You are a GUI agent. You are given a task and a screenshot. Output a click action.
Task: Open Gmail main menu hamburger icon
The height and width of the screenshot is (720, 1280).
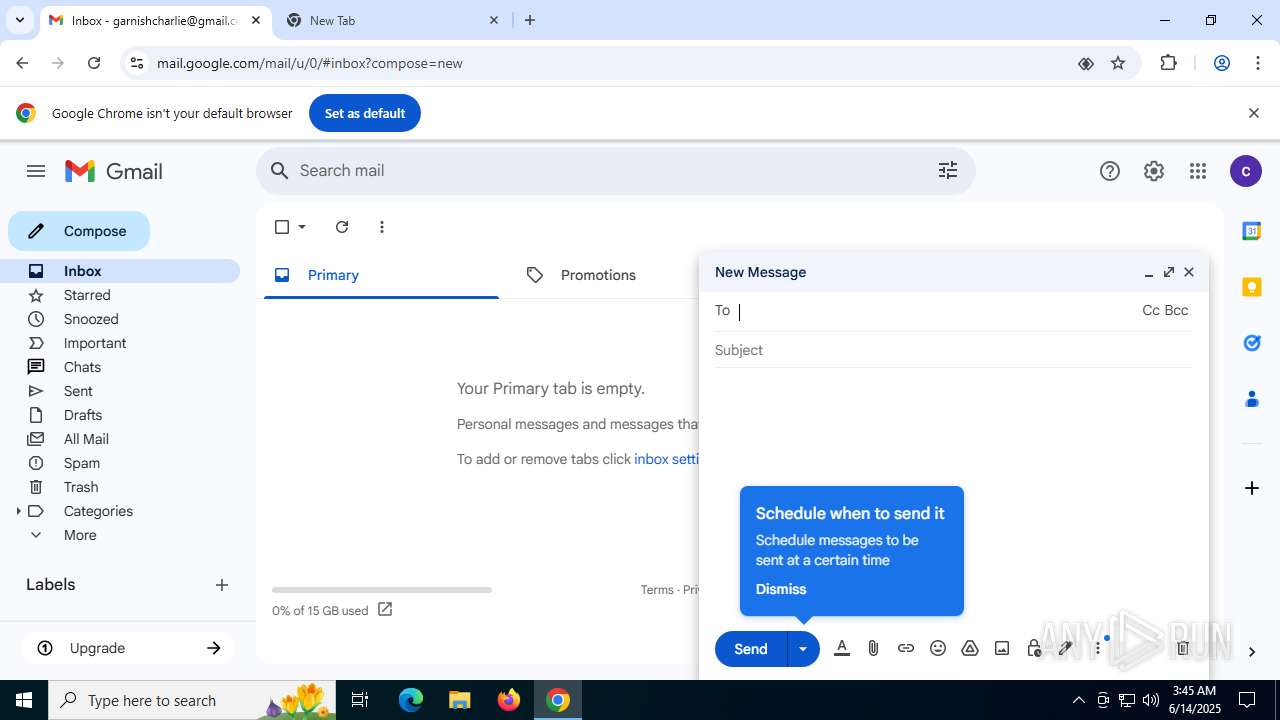point(36,171)
